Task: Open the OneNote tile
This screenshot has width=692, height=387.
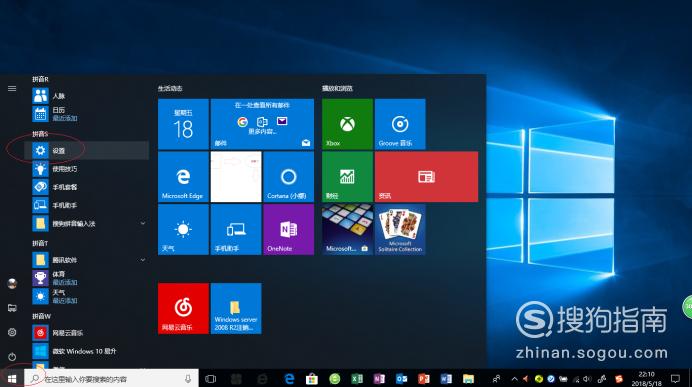Action: [289, 229]
